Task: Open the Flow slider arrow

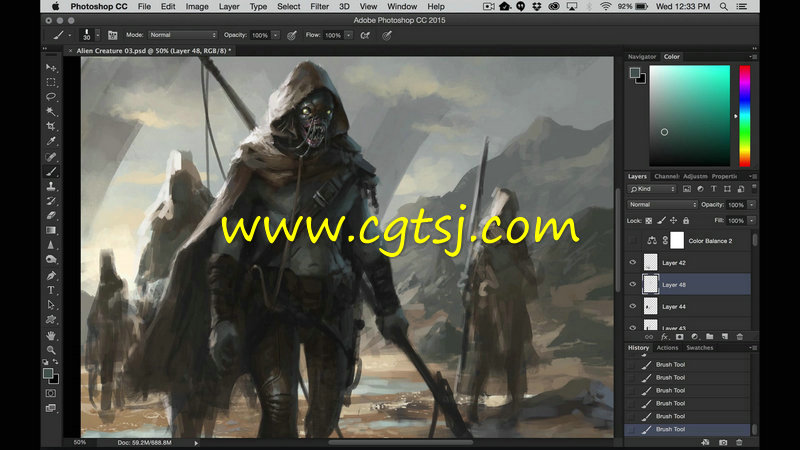Action: coord(348,35)
